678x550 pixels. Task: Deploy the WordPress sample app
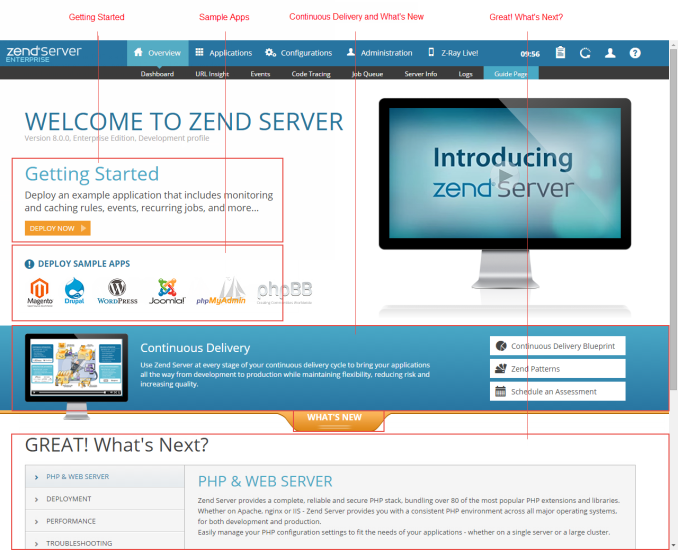pyautogui.click(x=117, y=291)
